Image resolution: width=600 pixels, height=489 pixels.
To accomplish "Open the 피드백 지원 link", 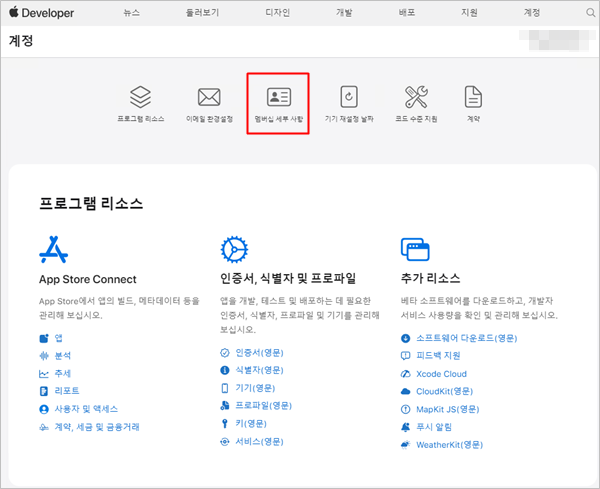I will [438, 356].
